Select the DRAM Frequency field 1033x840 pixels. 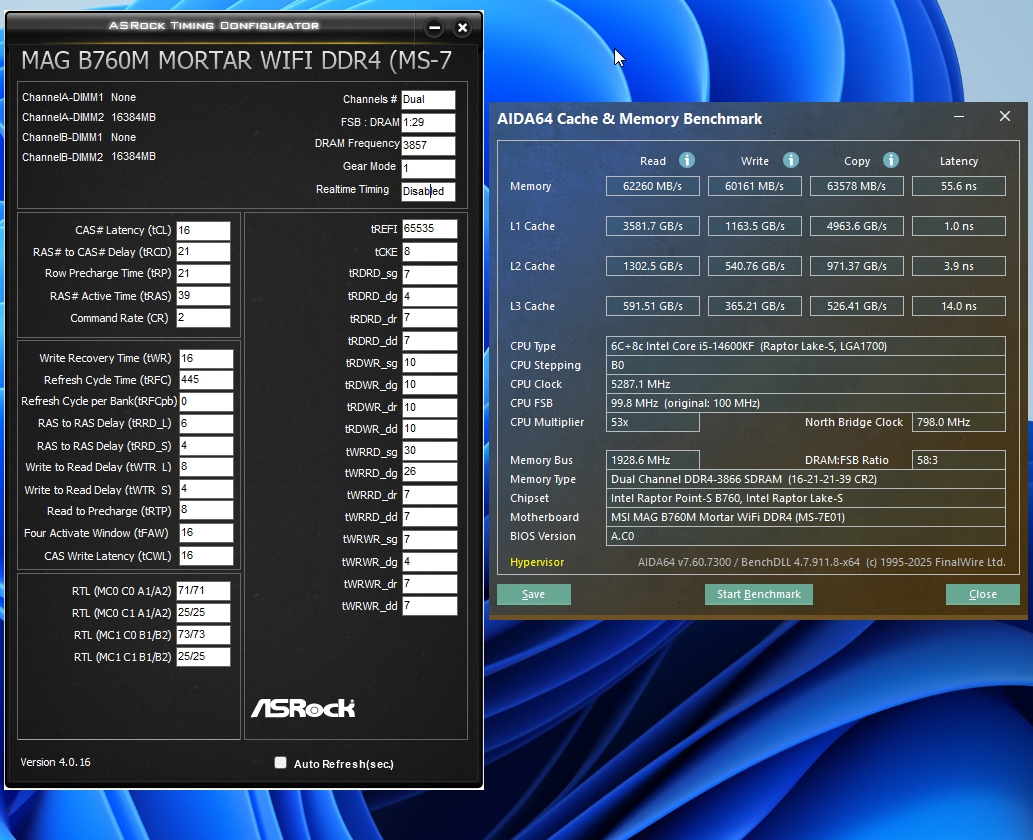coord(428,145)
